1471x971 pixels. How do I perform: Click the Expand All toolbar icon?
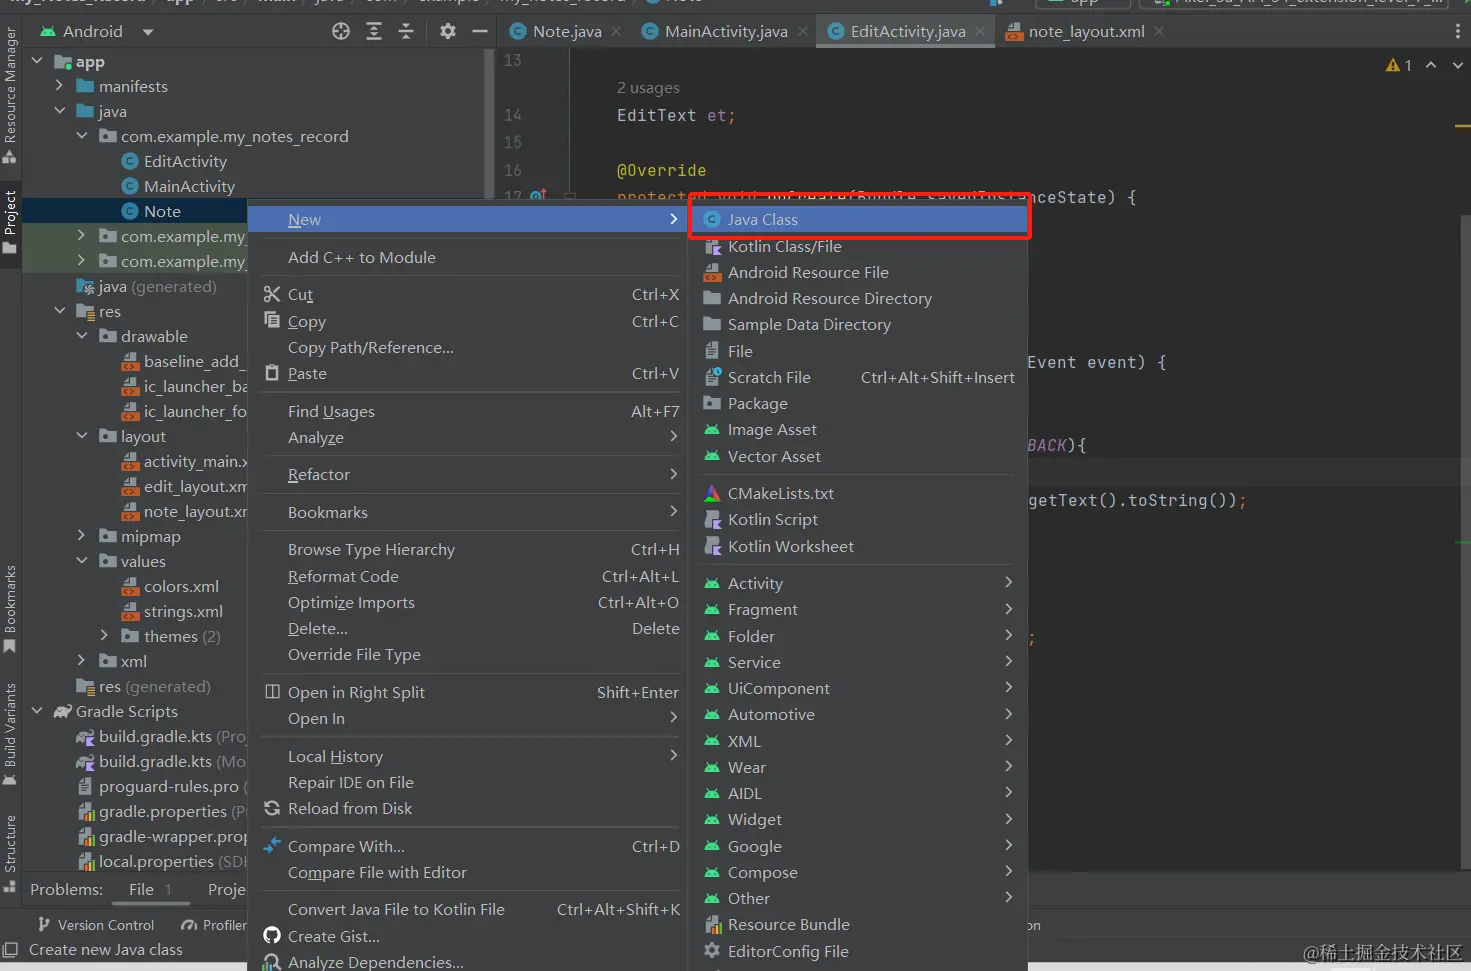tap(374, 31)
